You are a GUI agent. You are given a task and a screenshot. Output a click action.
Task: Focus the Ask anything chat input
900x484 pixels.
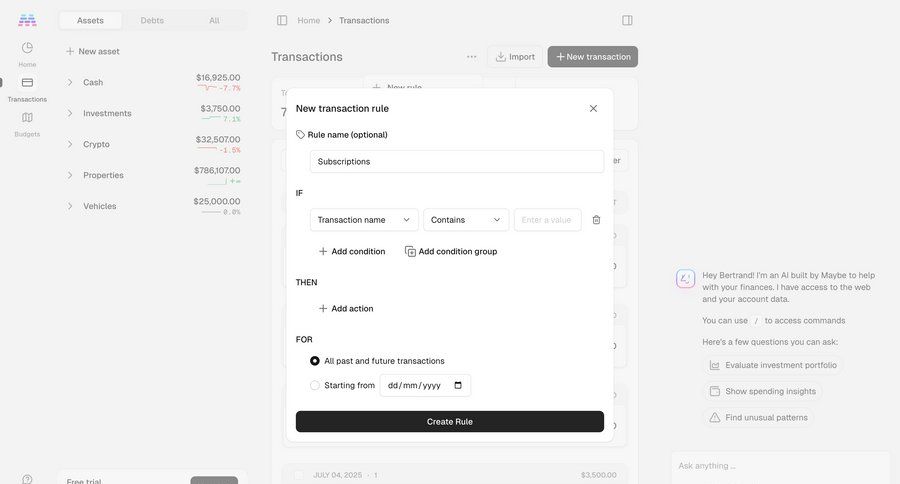(x=781, y=466)
